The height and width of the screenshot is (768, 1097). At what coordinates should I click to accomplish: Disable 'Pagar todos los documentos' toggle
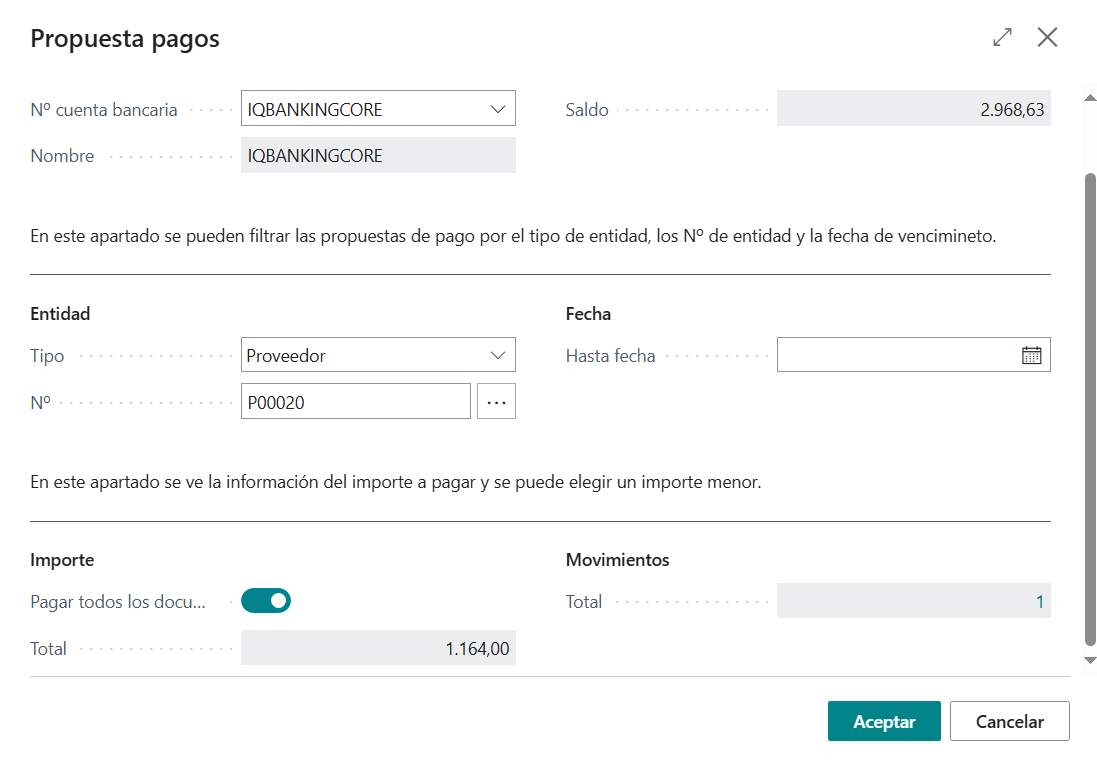tap(265, 600)
